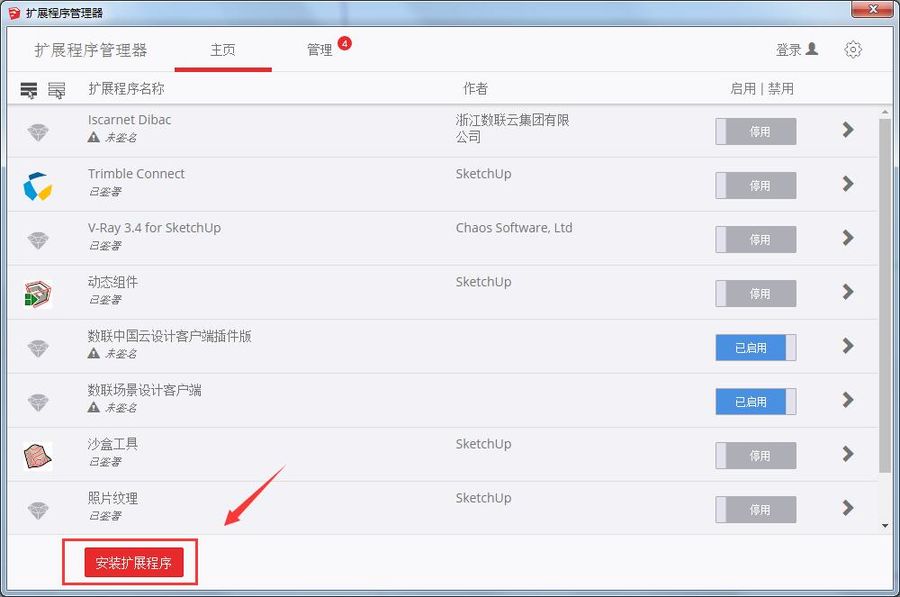This screenshot has width=900, height=597.
Task: Click the 数联场景设计客户端 gem icon
Action: point(38,402)
